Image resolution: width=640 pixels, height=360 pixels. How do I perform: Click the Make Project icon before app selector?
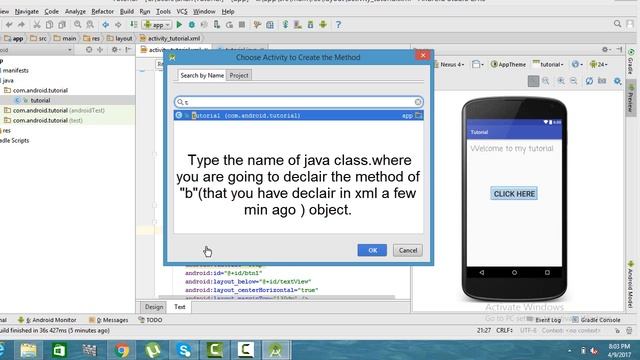(x=133, y=25)
